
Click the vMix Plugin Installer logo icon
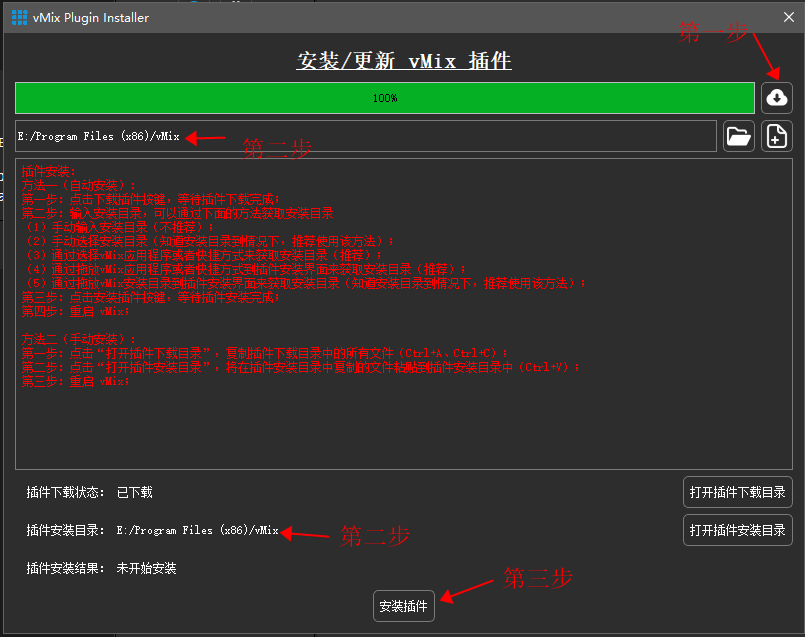tap(20, 17)
